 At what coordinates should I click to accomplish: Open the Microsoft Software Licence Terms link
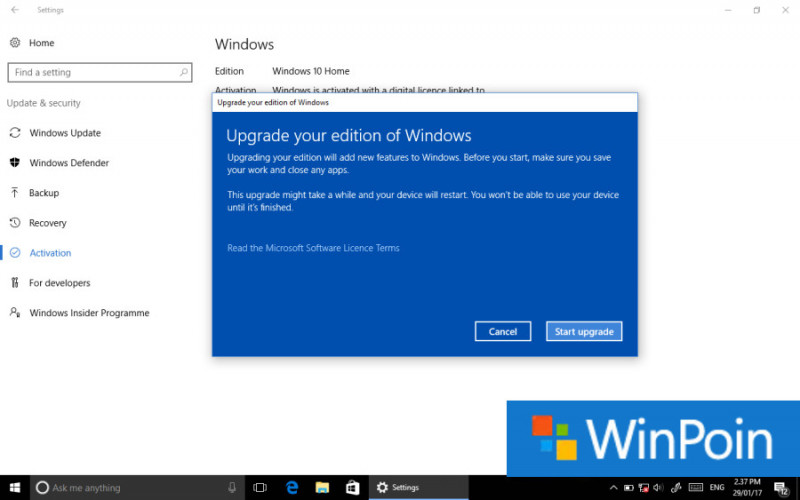tap(313, 248)
